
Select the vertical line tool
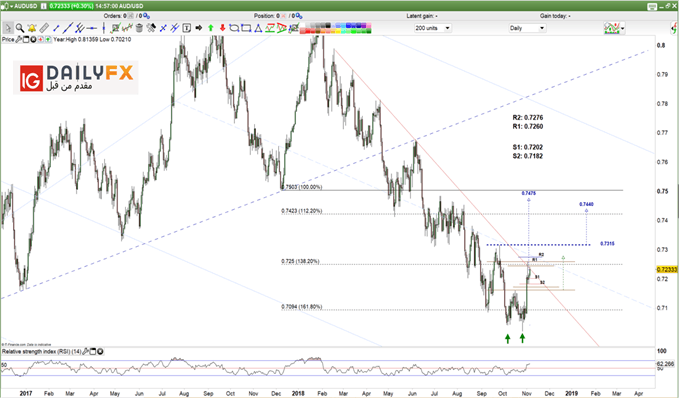coord(104,28)
